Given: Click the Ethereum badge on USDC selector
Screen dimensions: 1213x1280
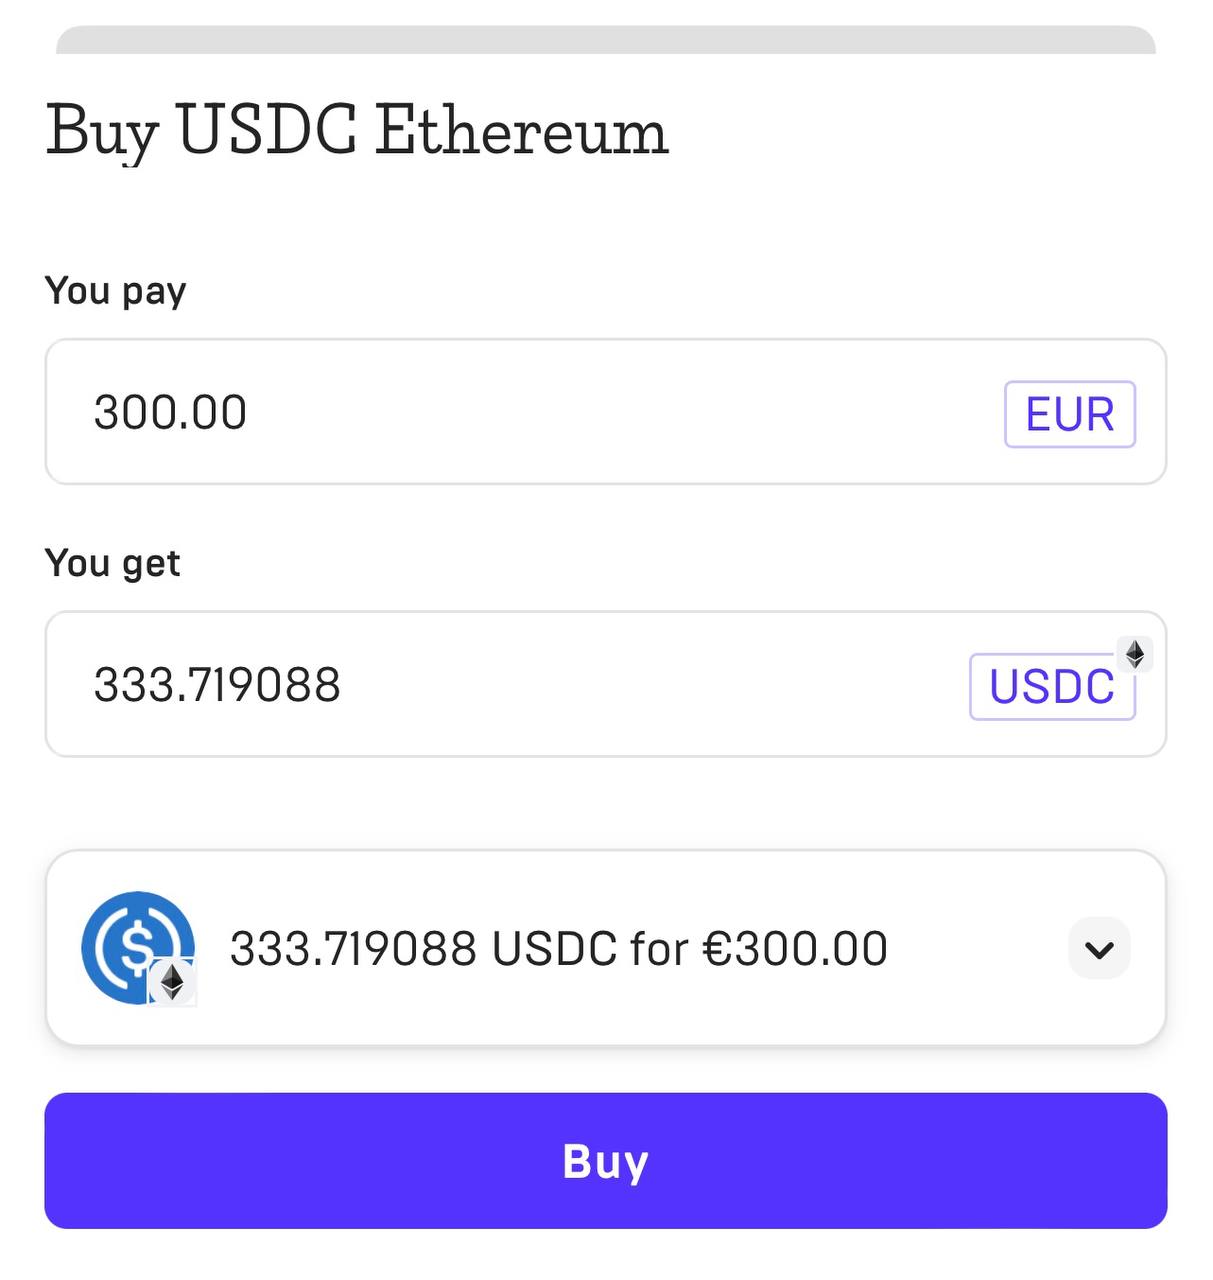Looking at the screenshot, I should coord(1135,654).
